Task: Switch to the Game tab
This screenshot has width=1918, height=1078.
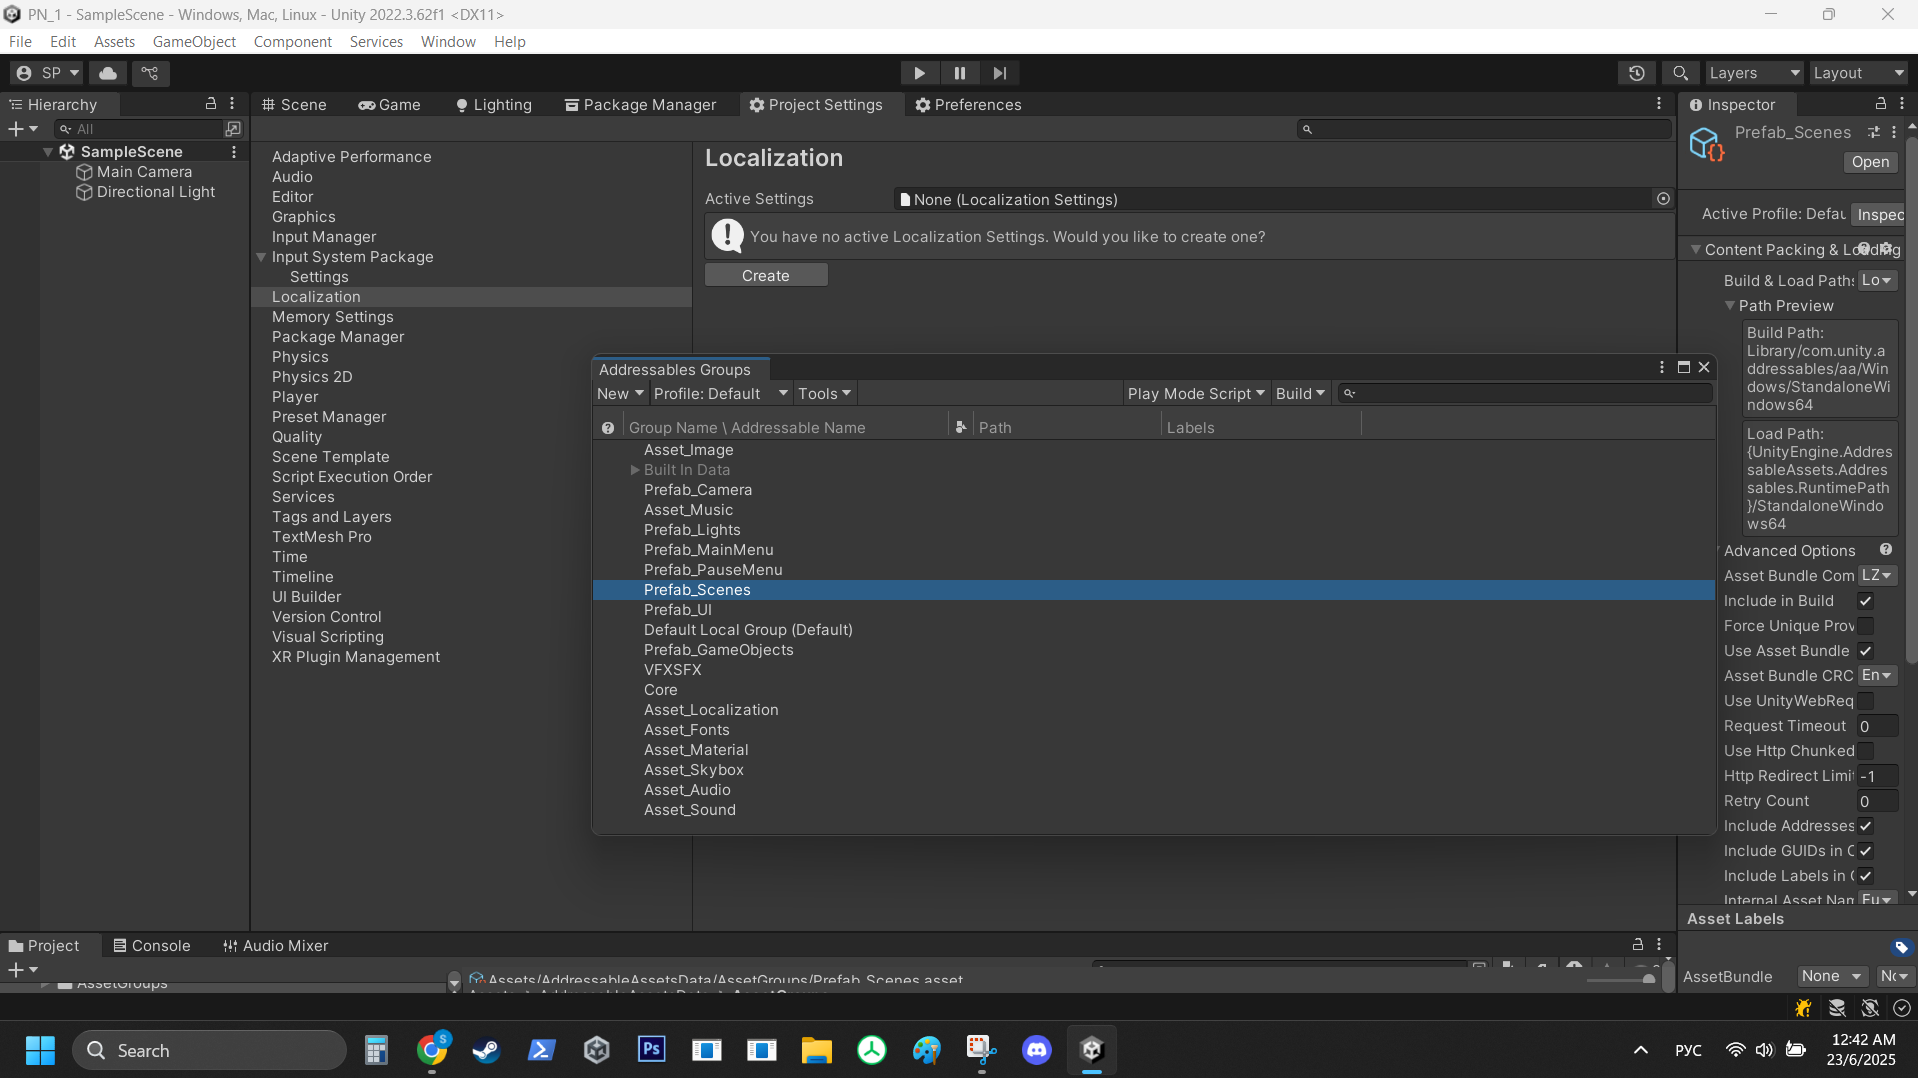Action: pos(389,105)
